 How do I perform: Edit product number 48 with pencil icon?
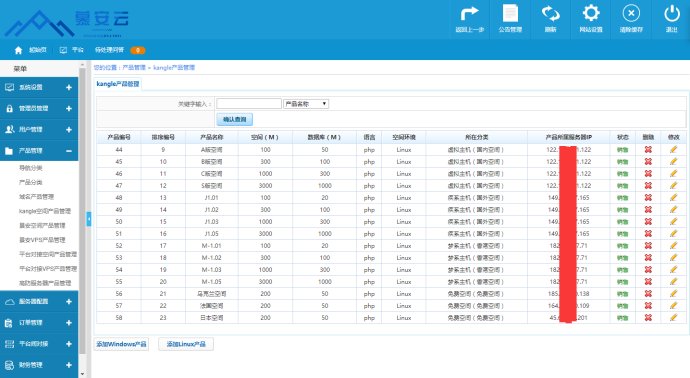(673, 198)
